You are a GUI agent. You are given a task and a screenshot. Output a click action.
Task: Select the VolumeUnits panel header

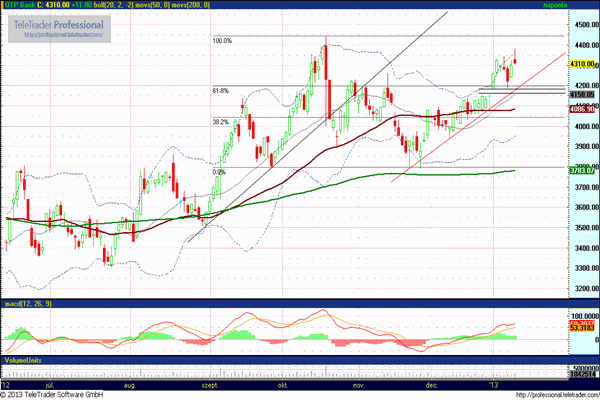point(24,358)
